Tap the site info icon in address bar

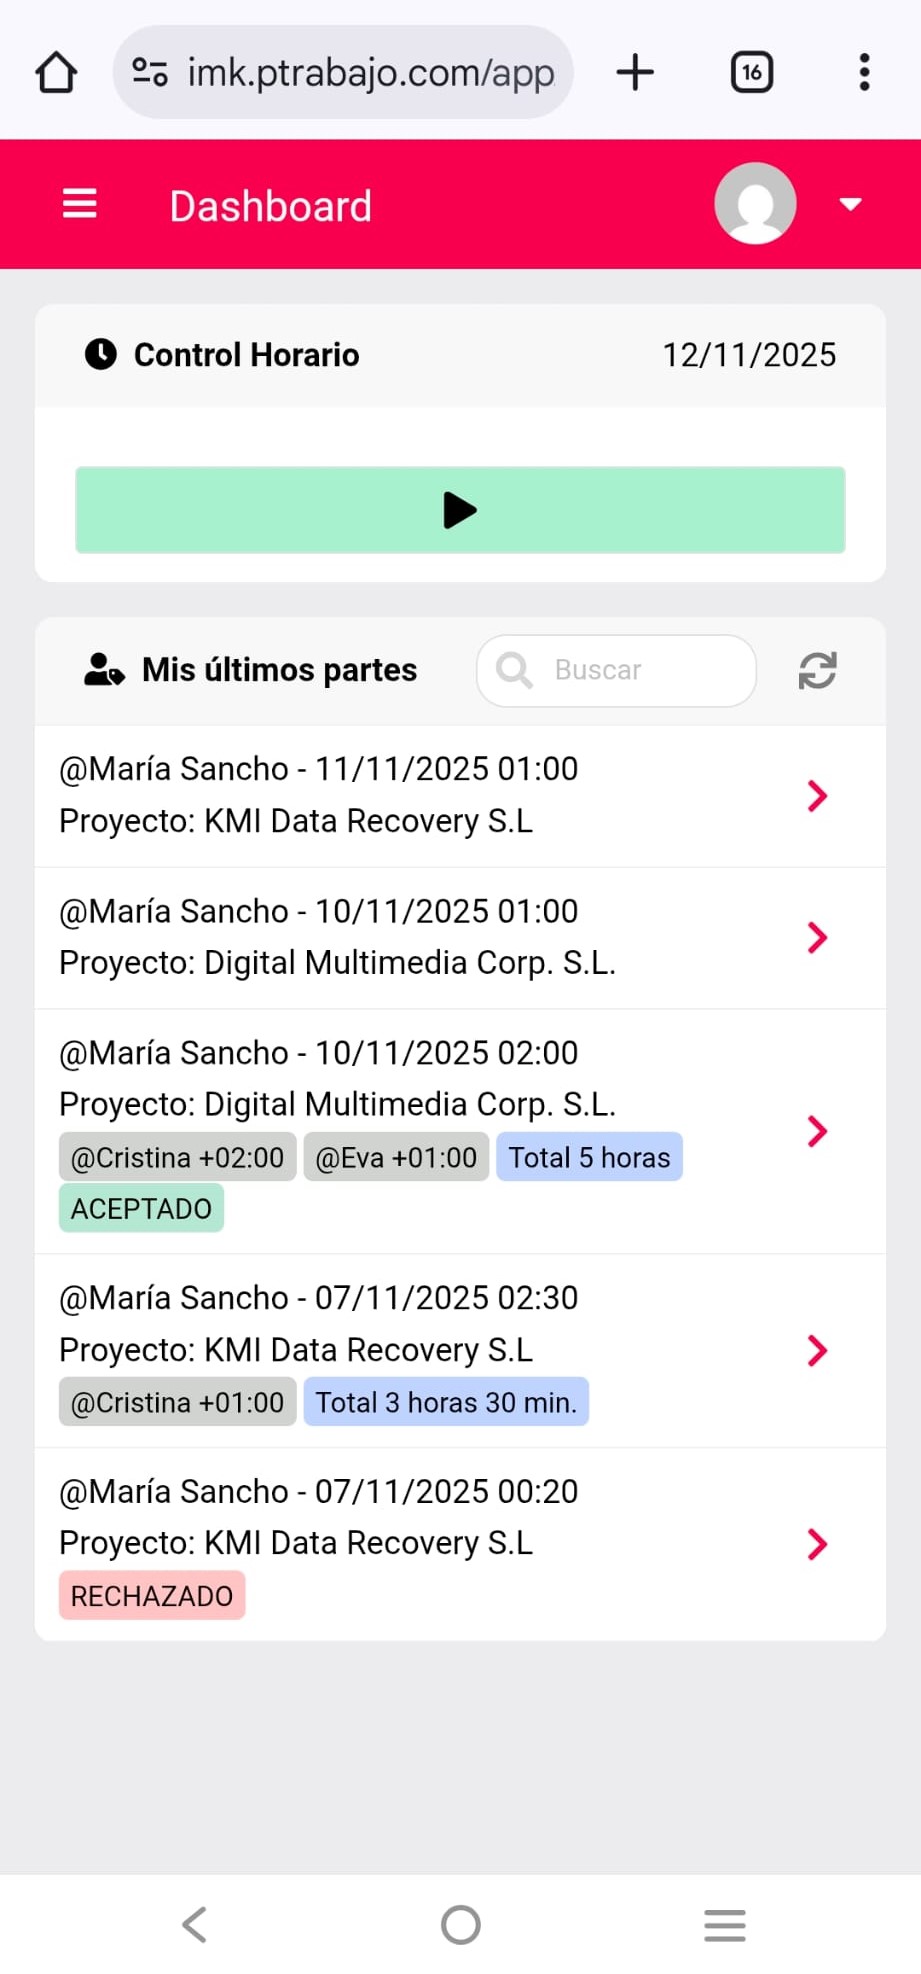[x=150, y=72]
